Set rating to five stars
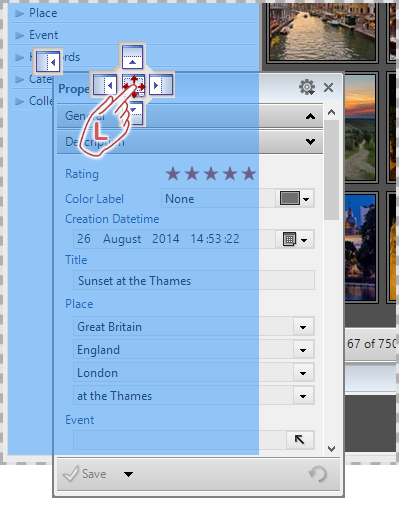 (x=249, y=174)
